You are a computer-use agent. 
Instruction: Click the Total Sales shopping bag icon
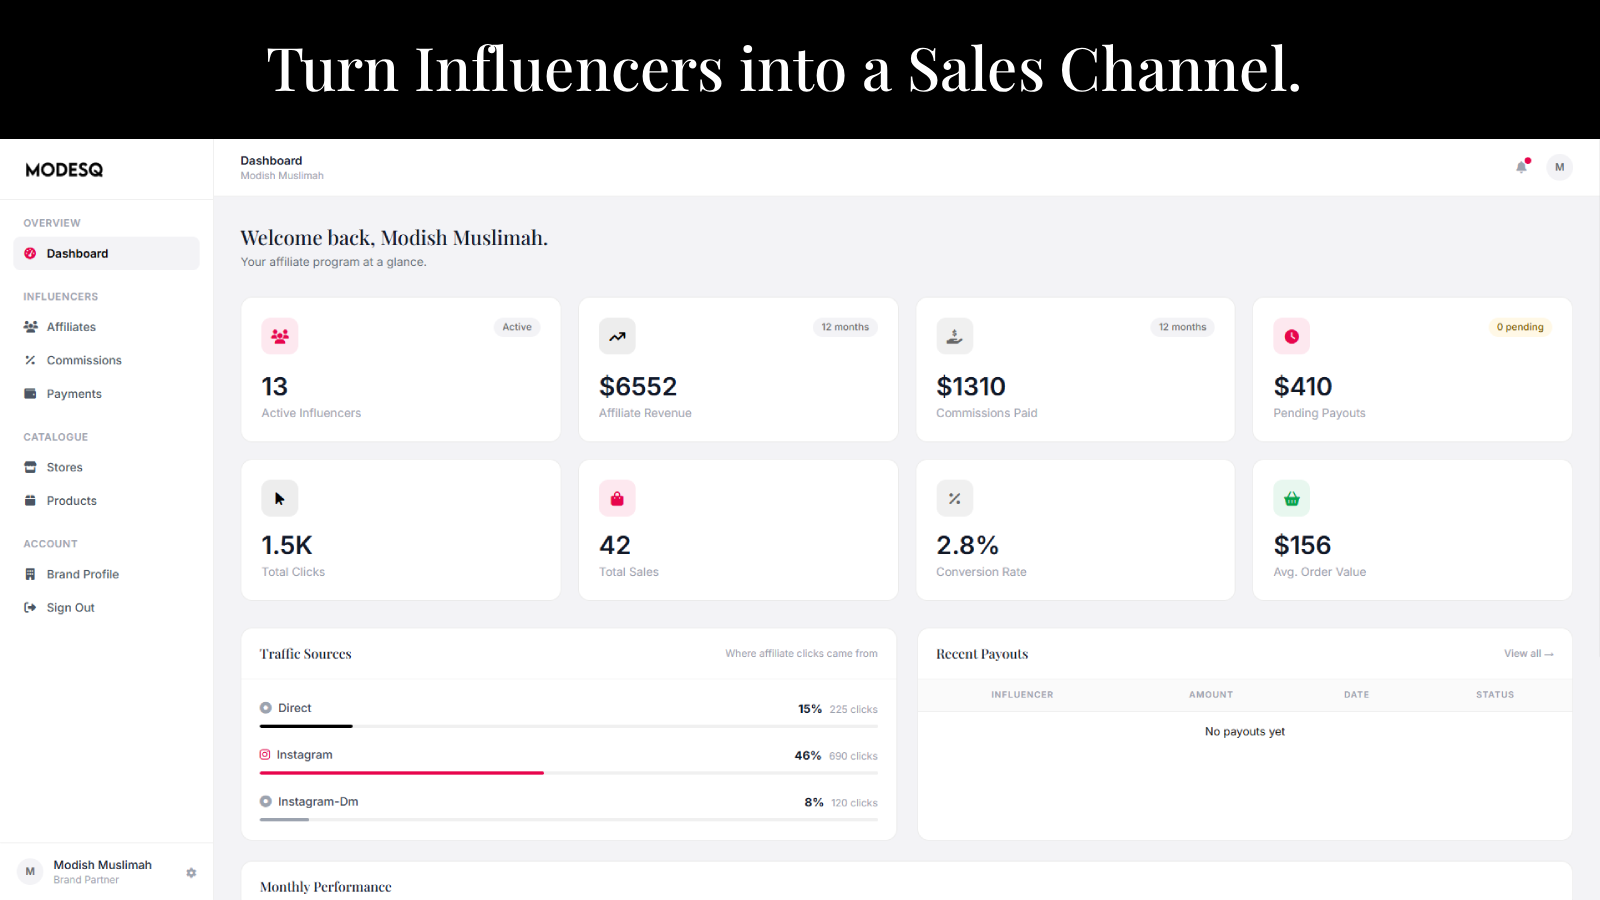(x=617, y=498)
